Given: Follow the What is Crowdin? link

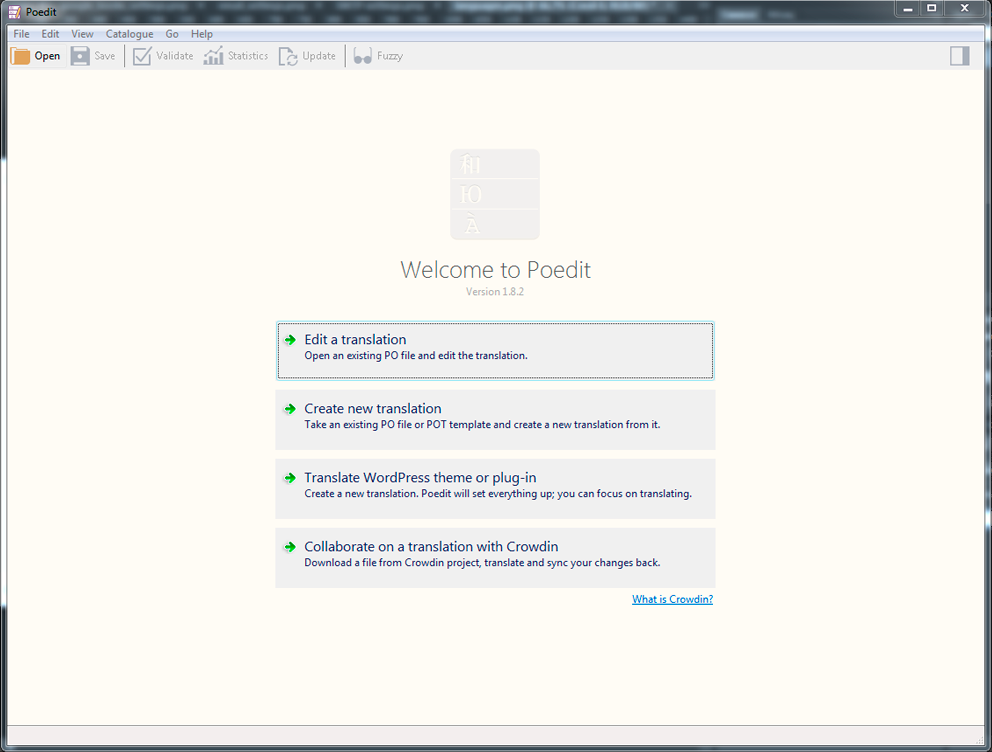Looking at the screenshot, I should click(672, 600).
